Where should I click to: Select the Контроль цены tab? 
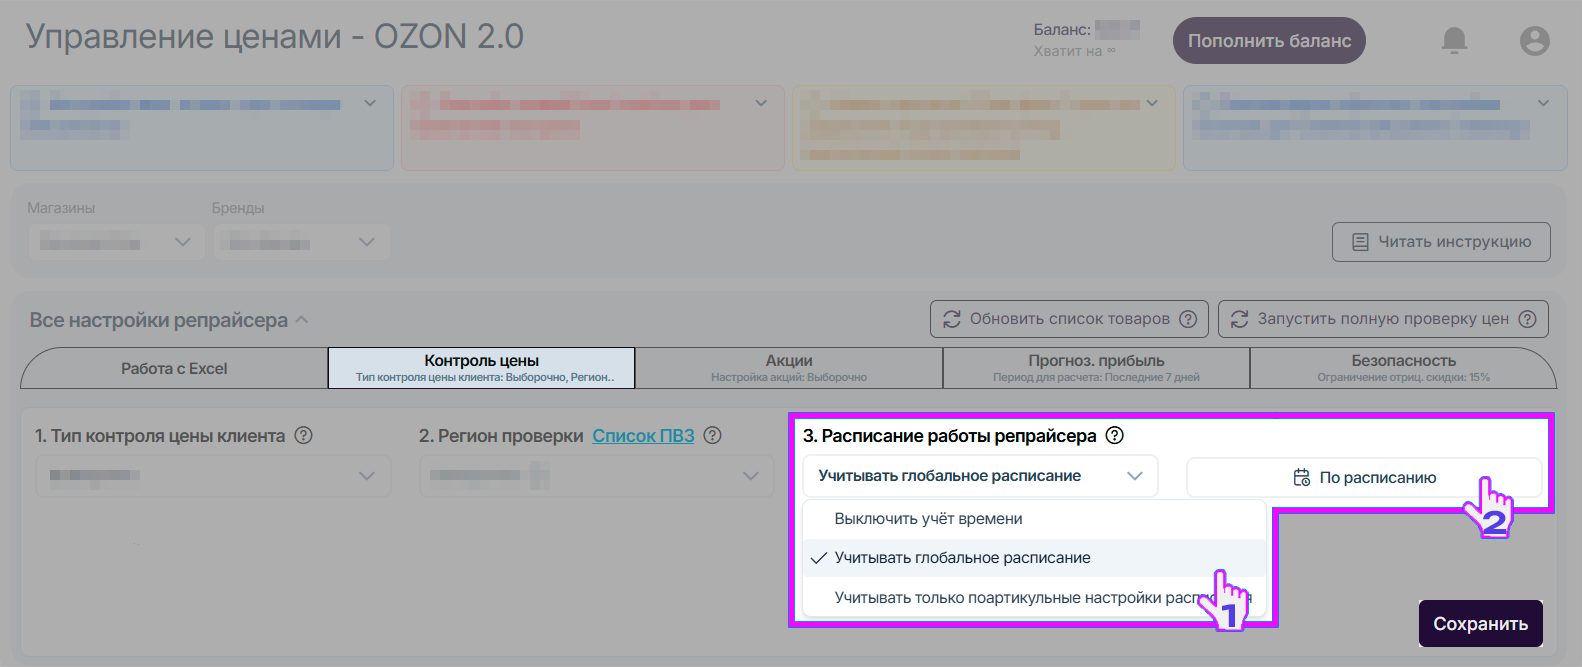click(481, 368)
